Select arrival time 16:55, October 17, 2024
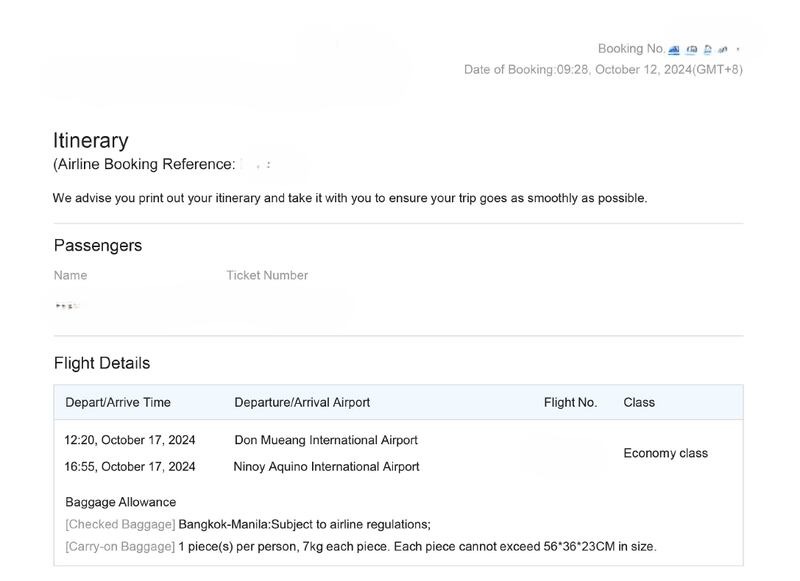 coord(130,467)
